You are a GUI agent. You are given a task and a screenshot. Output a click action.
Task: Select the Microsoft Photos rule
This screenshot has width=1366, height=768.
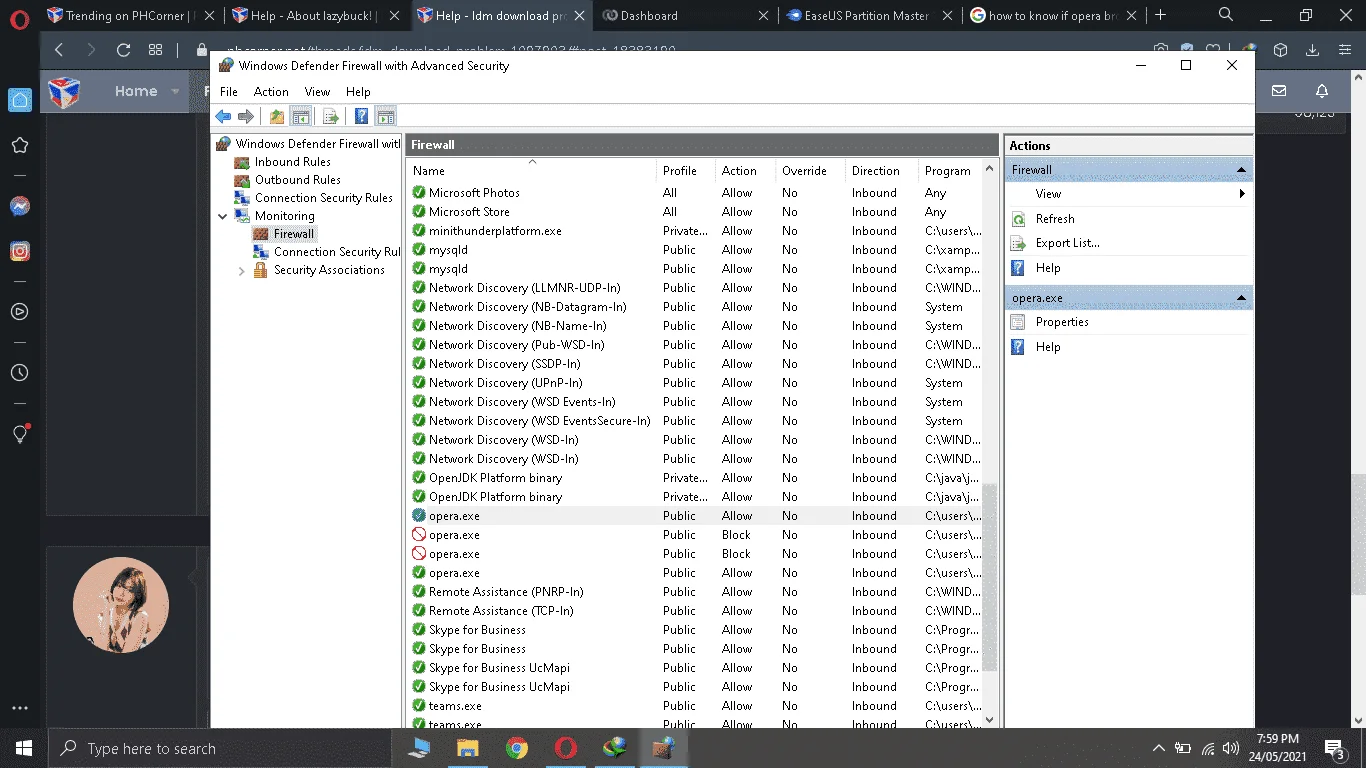(x=474, y=193)
